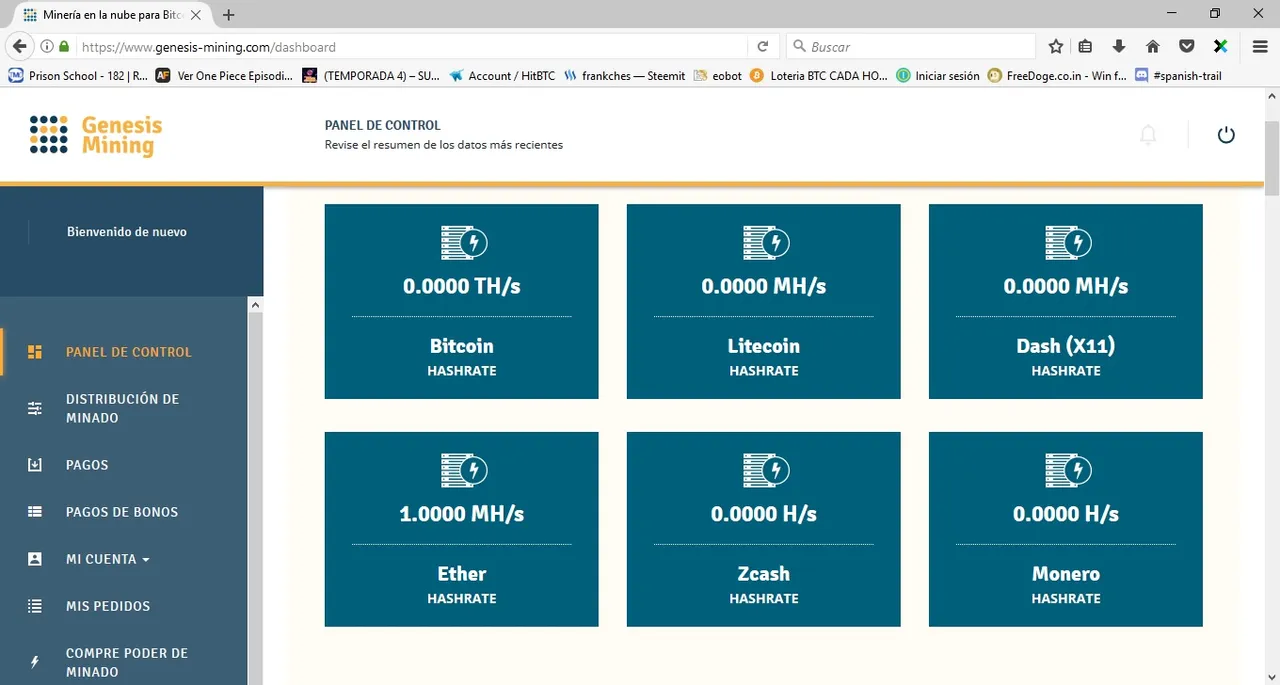Select the Minería en la nube tab

click(110, 15)
